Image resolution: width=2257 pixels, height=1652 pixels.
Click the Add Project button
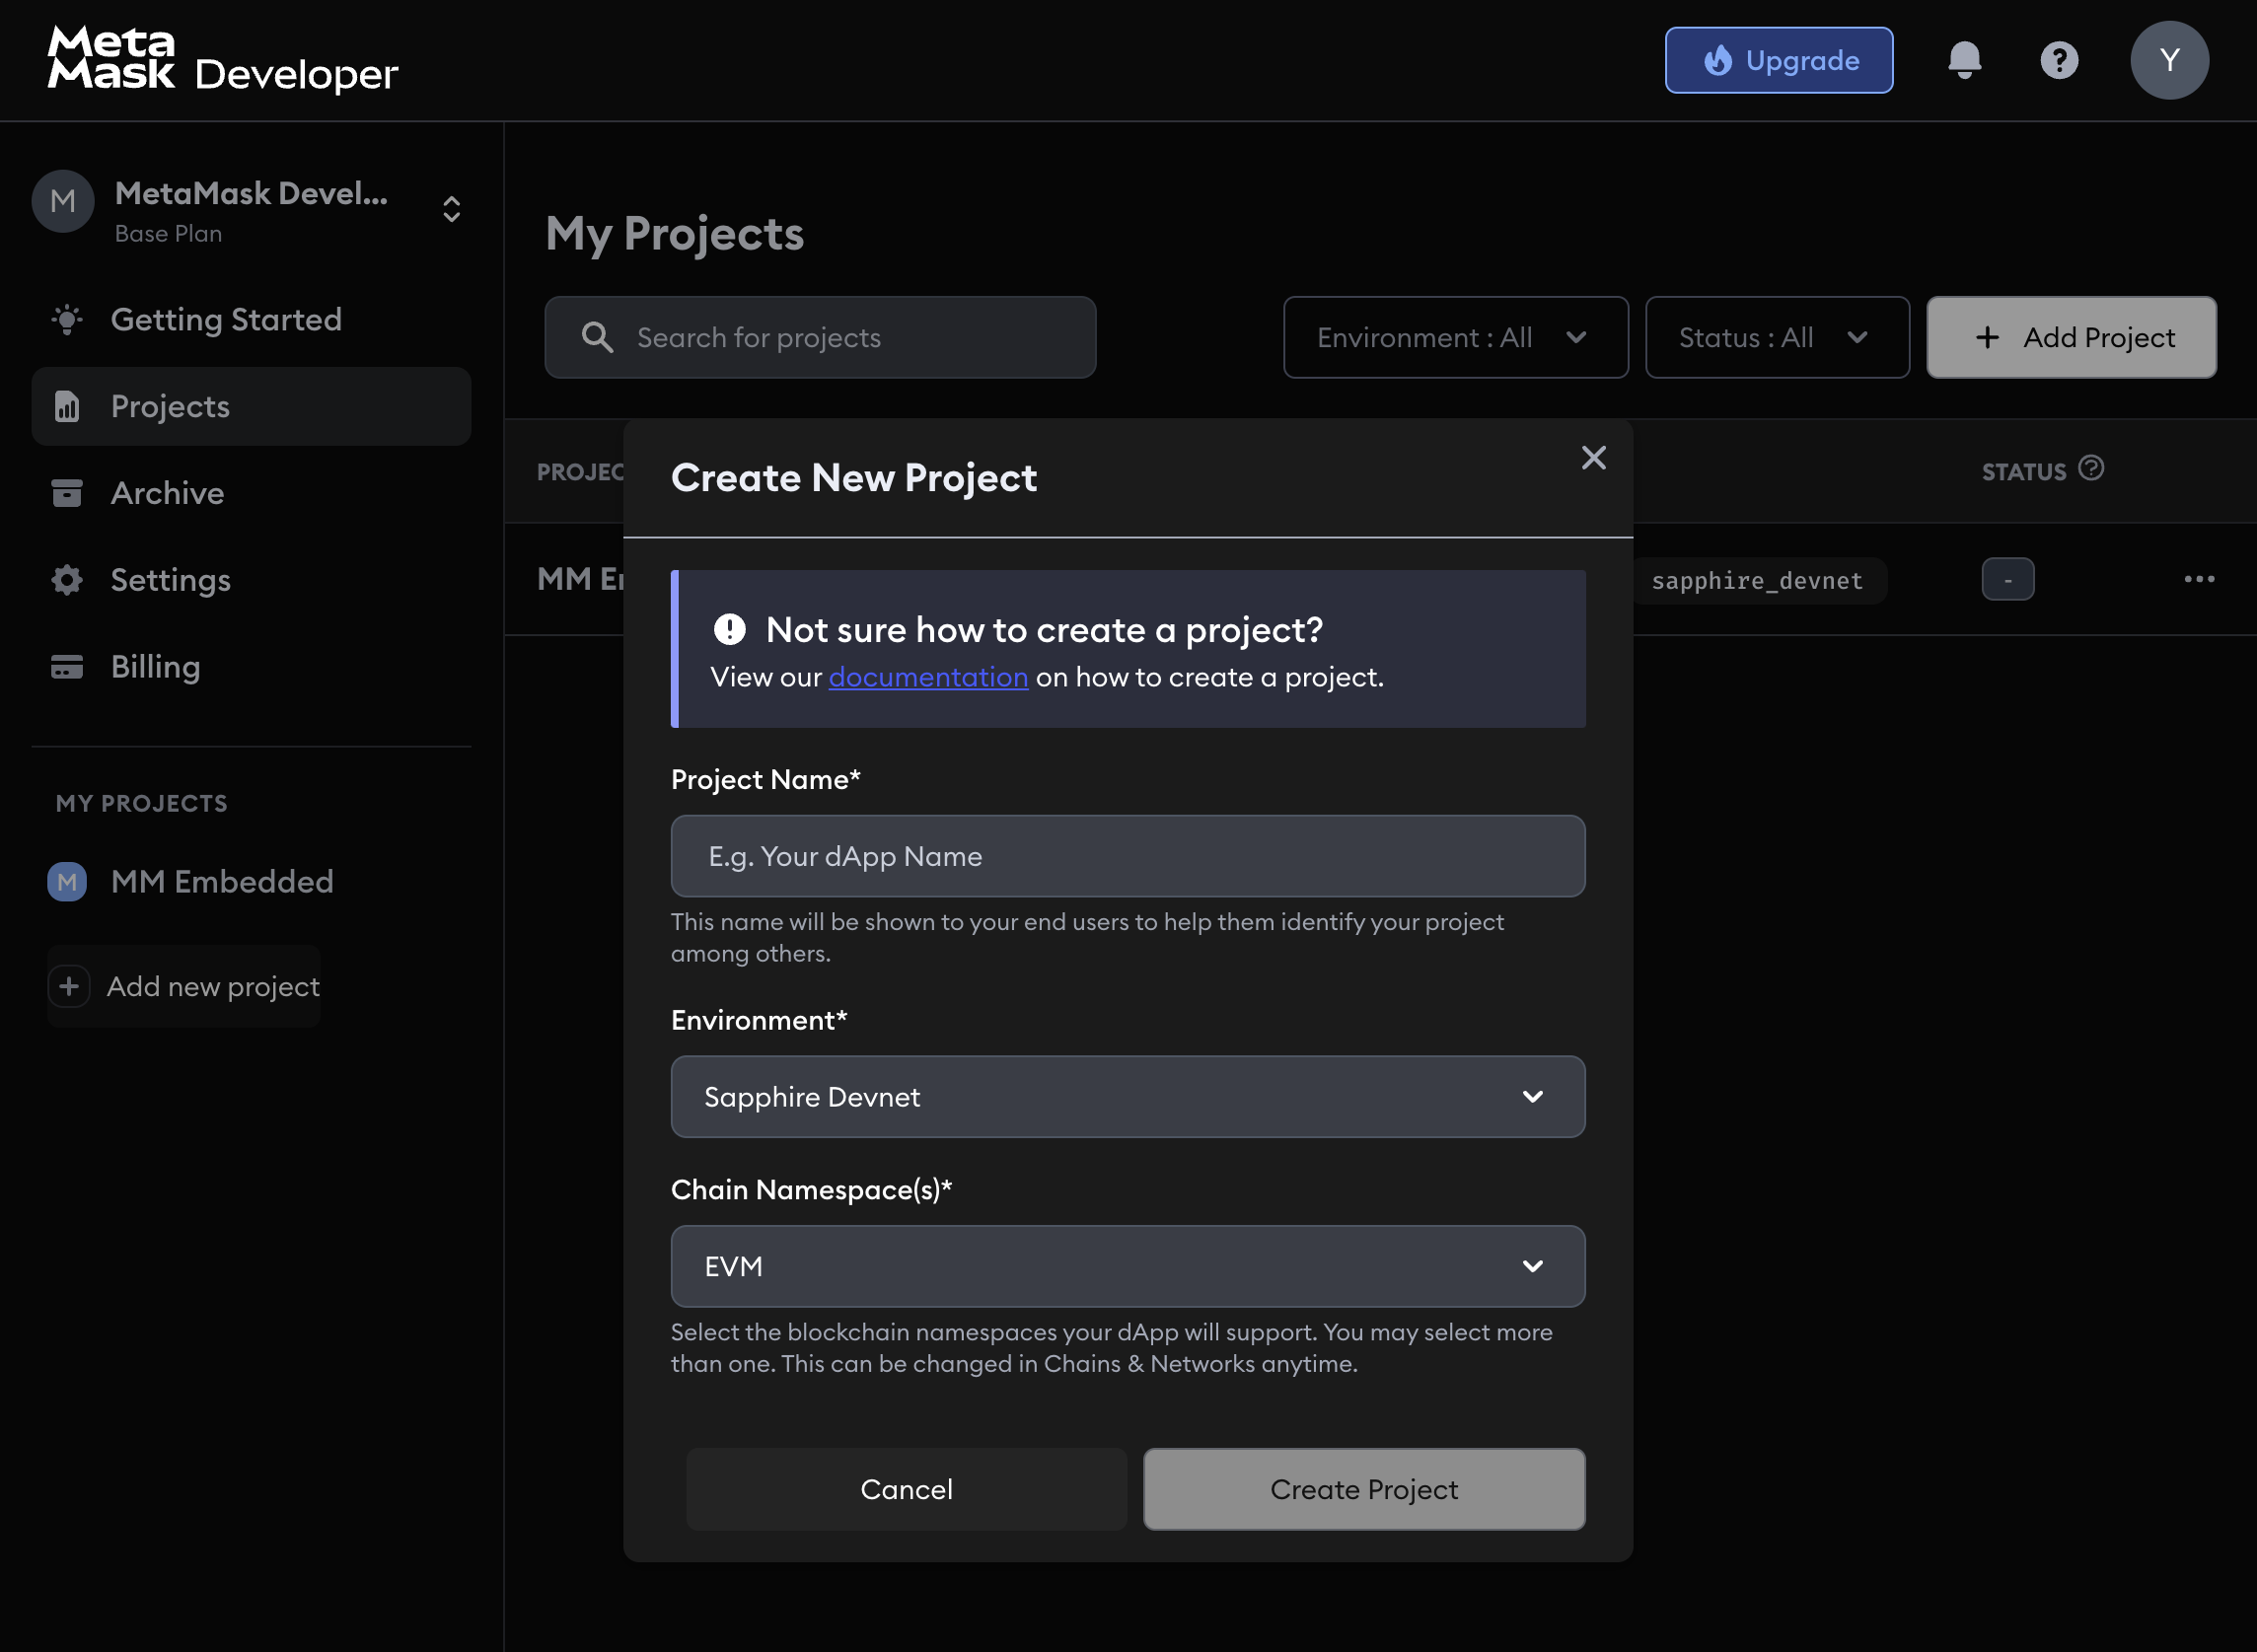[2071, 337]
